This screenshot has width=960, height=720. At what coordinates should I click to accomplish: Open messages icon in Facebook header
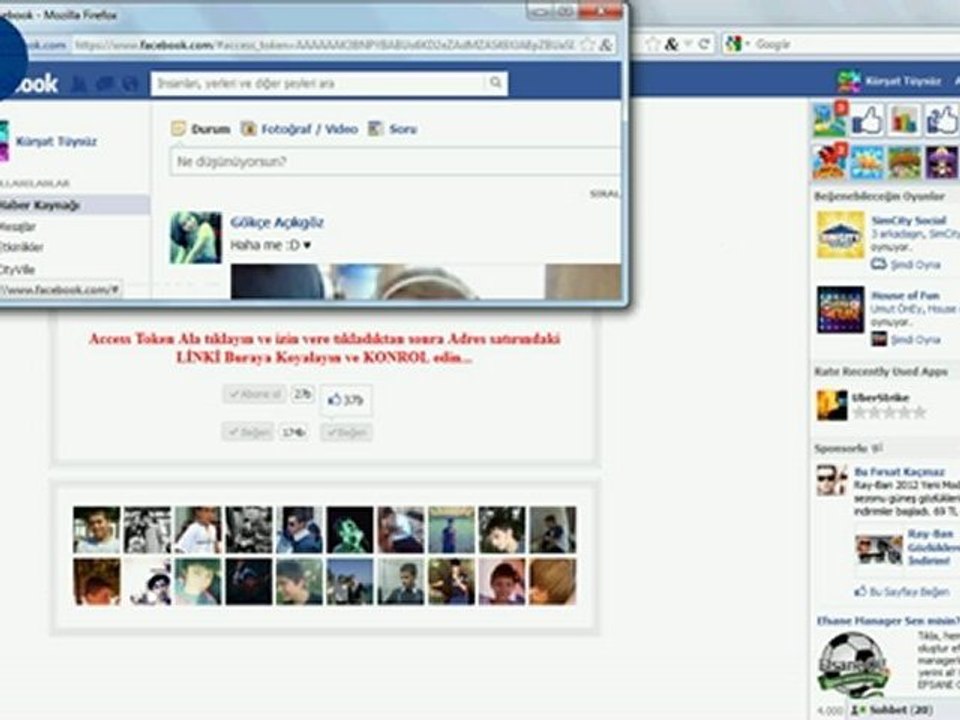pos(105,84)
